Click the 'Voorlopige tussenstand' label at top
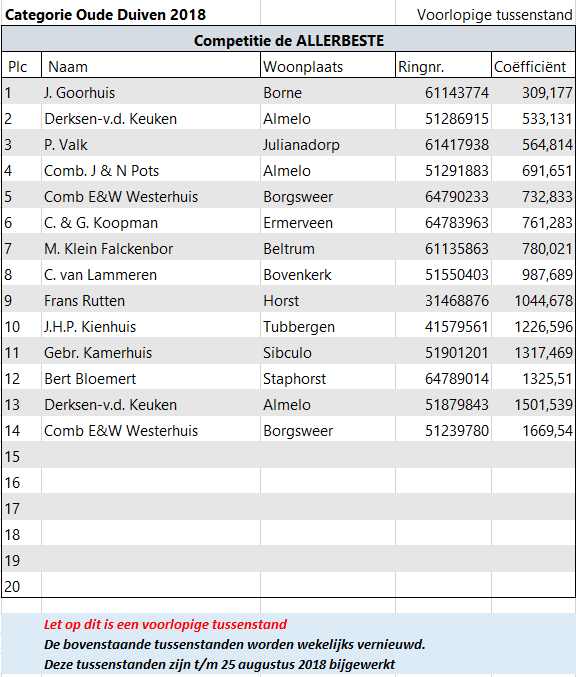Image resolution: width=576 pixels, height=677 pixels. coord(494,15)
